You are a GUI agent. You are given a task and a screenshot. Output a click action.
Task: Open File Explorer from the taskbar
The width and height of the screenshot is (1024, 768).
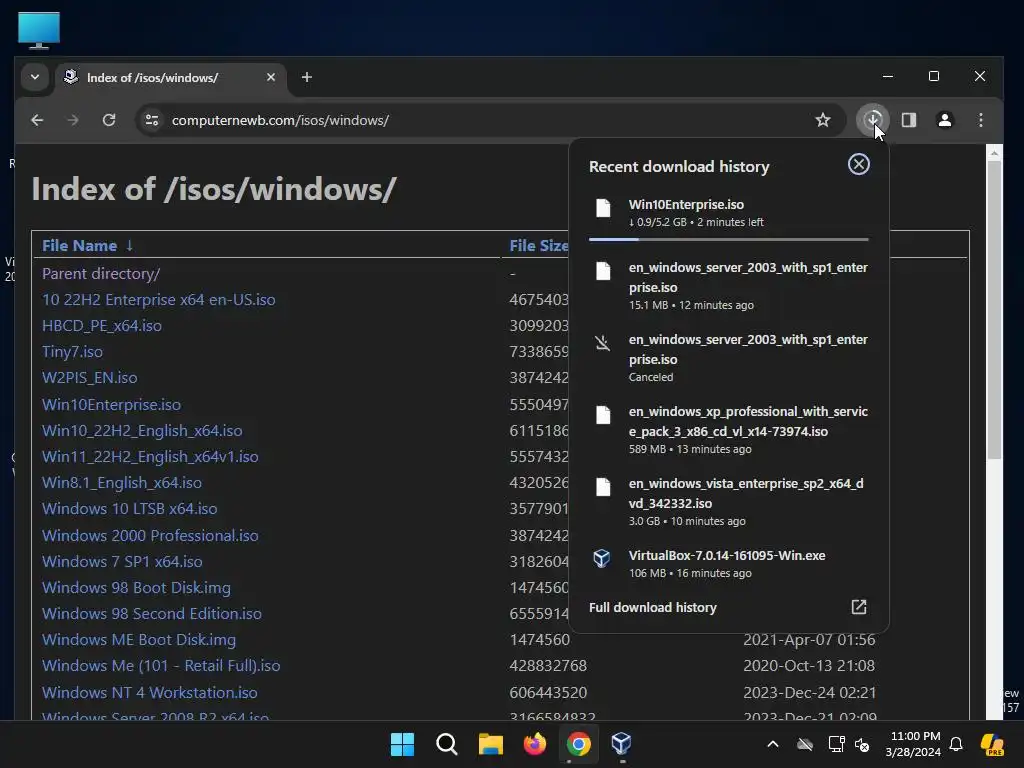click(490, 744)
